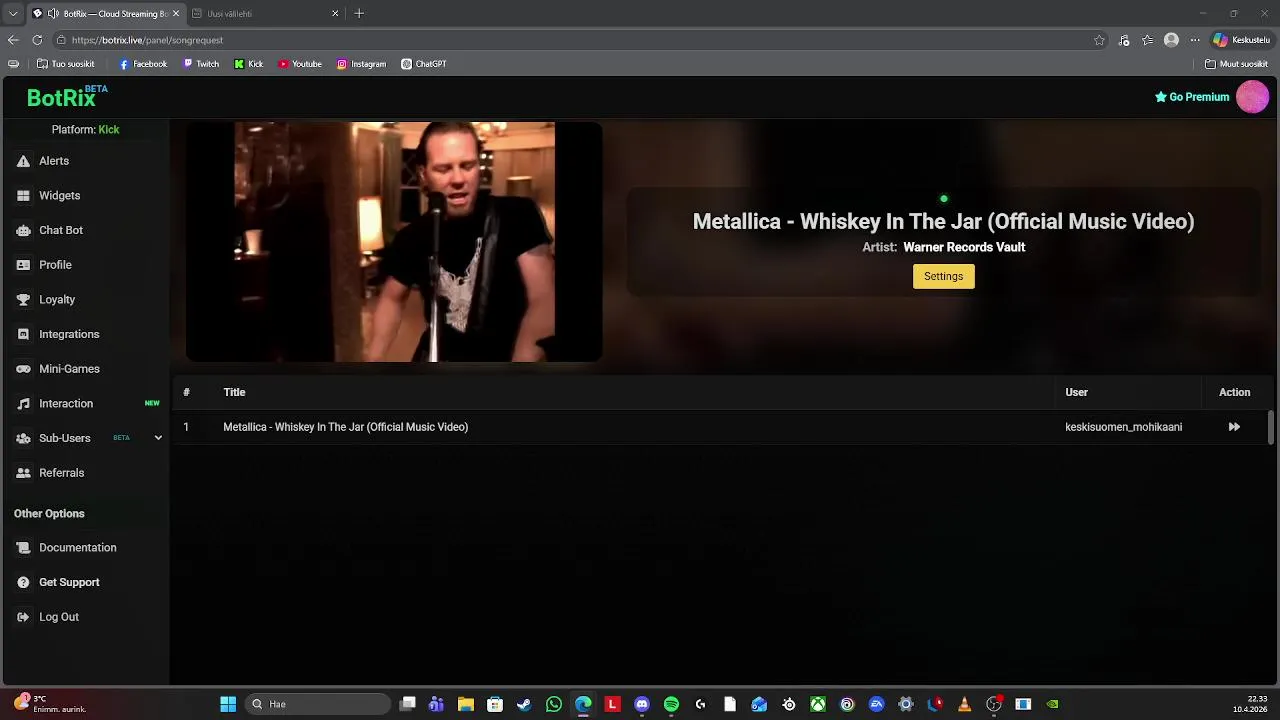Open WhatsApp from the taskbar
This screenshot has height=720, width=1280.
pyautogui.click(x=553, y=704)
